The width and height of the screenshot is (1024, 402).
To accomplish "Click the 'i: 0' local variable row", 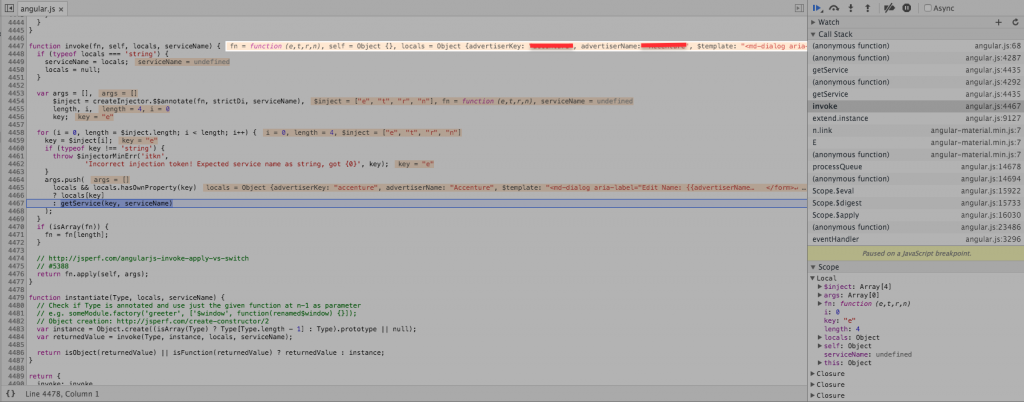I will coord(832,312).
